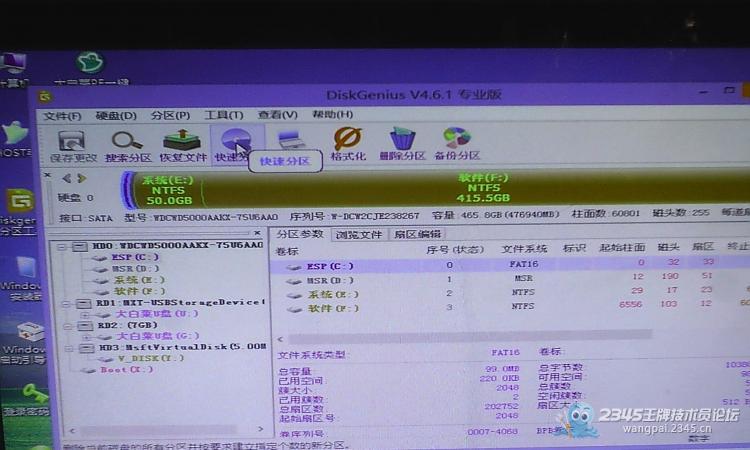Switch to the 分区参数 tab
750x450 pixels.
coord(300,234)
